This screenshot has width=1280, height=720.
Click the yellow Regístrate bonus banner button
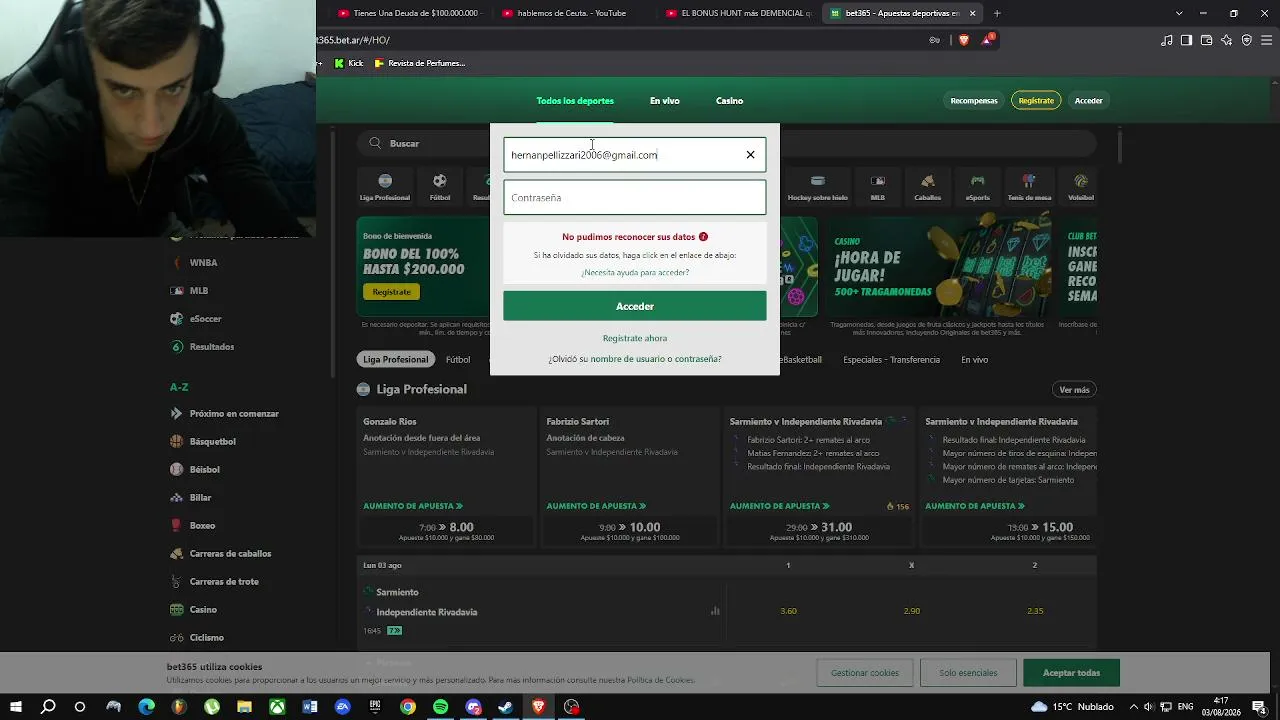[x=392, y=292]
